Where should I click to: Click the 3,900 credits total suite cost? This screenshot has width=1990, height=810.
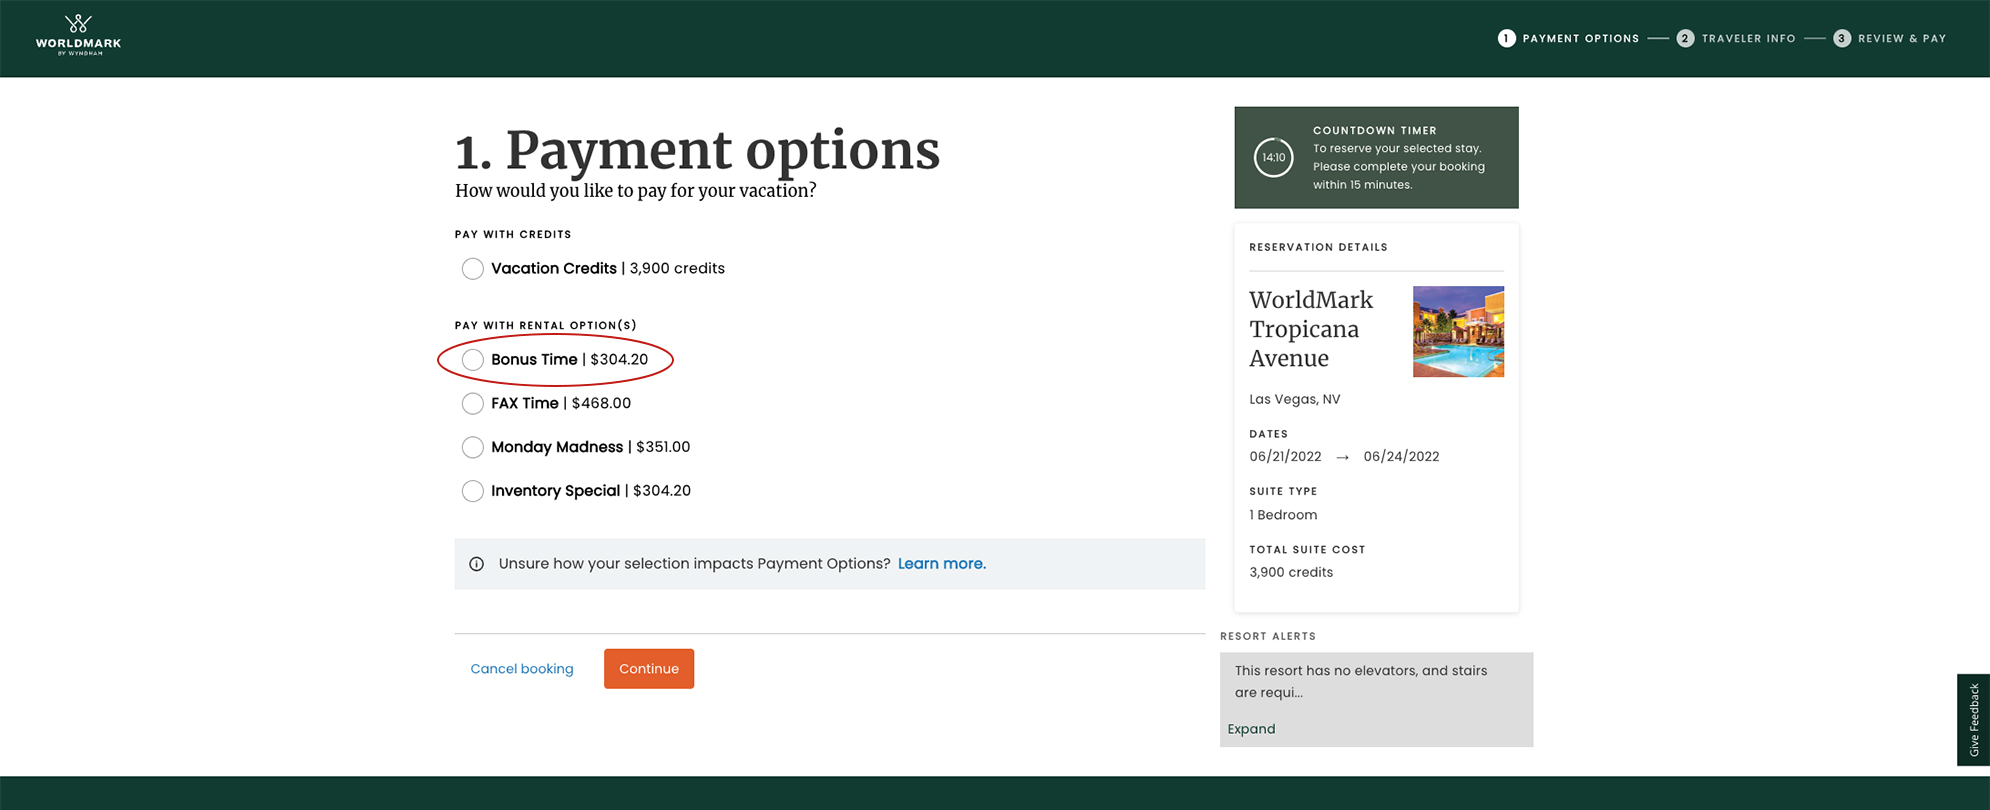(1291, 572)
